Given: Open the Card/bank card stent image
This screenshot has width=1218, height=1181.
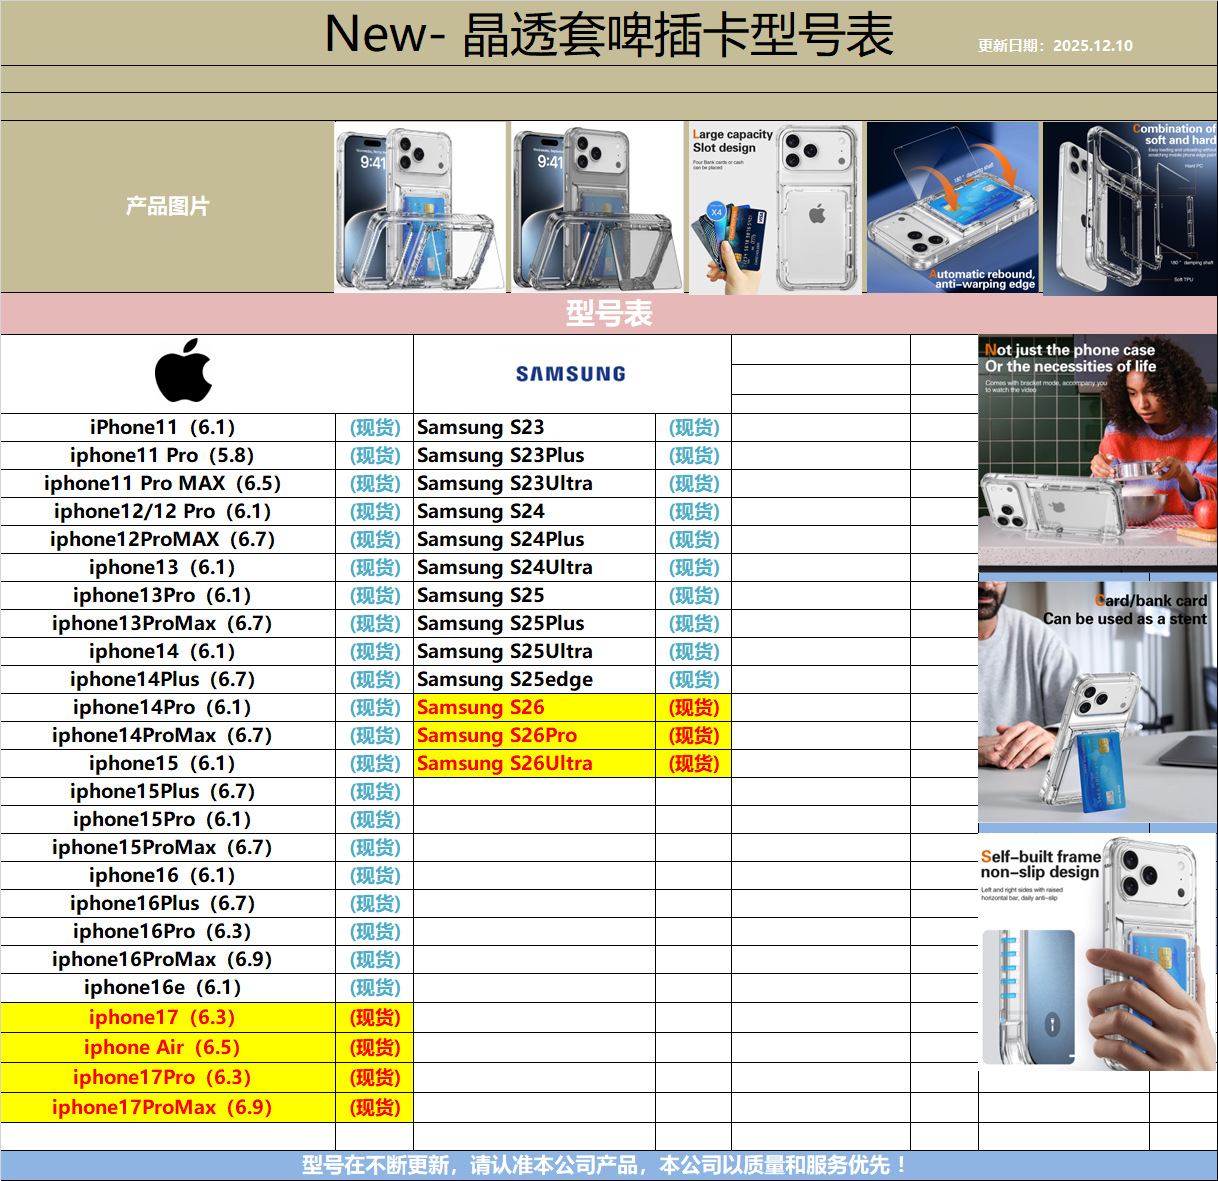Looking at the screenshot, I should [x=1098, y=702].
